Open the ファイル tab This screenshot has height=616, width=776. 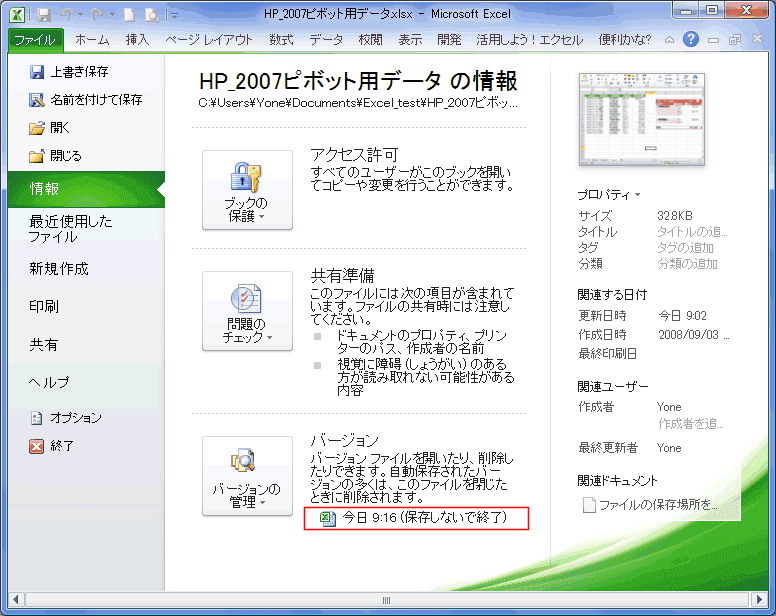(35, 40)
